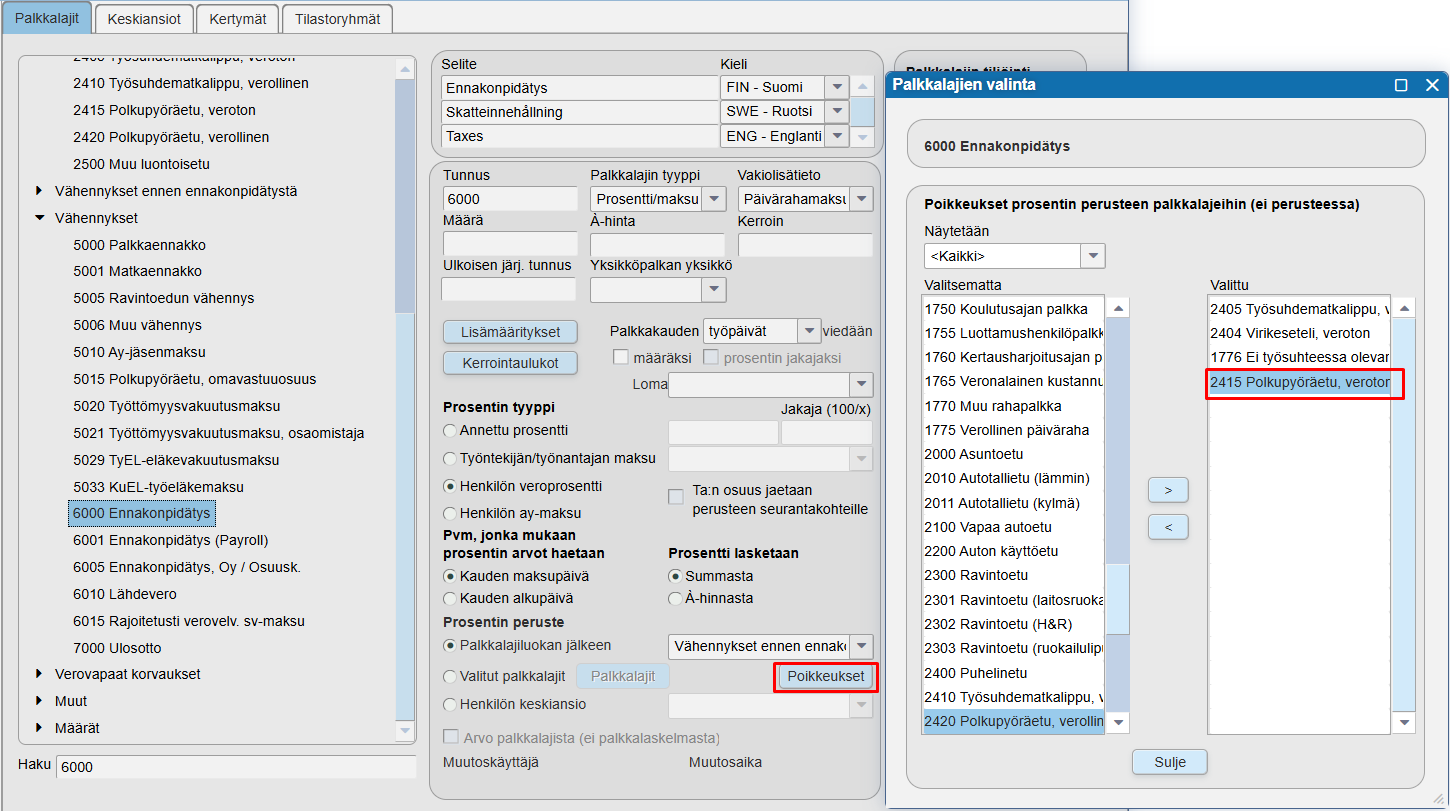The image size is (1450, 811).
Task: Close the dialog with Sulje
Action: [x=1169, y=762]
